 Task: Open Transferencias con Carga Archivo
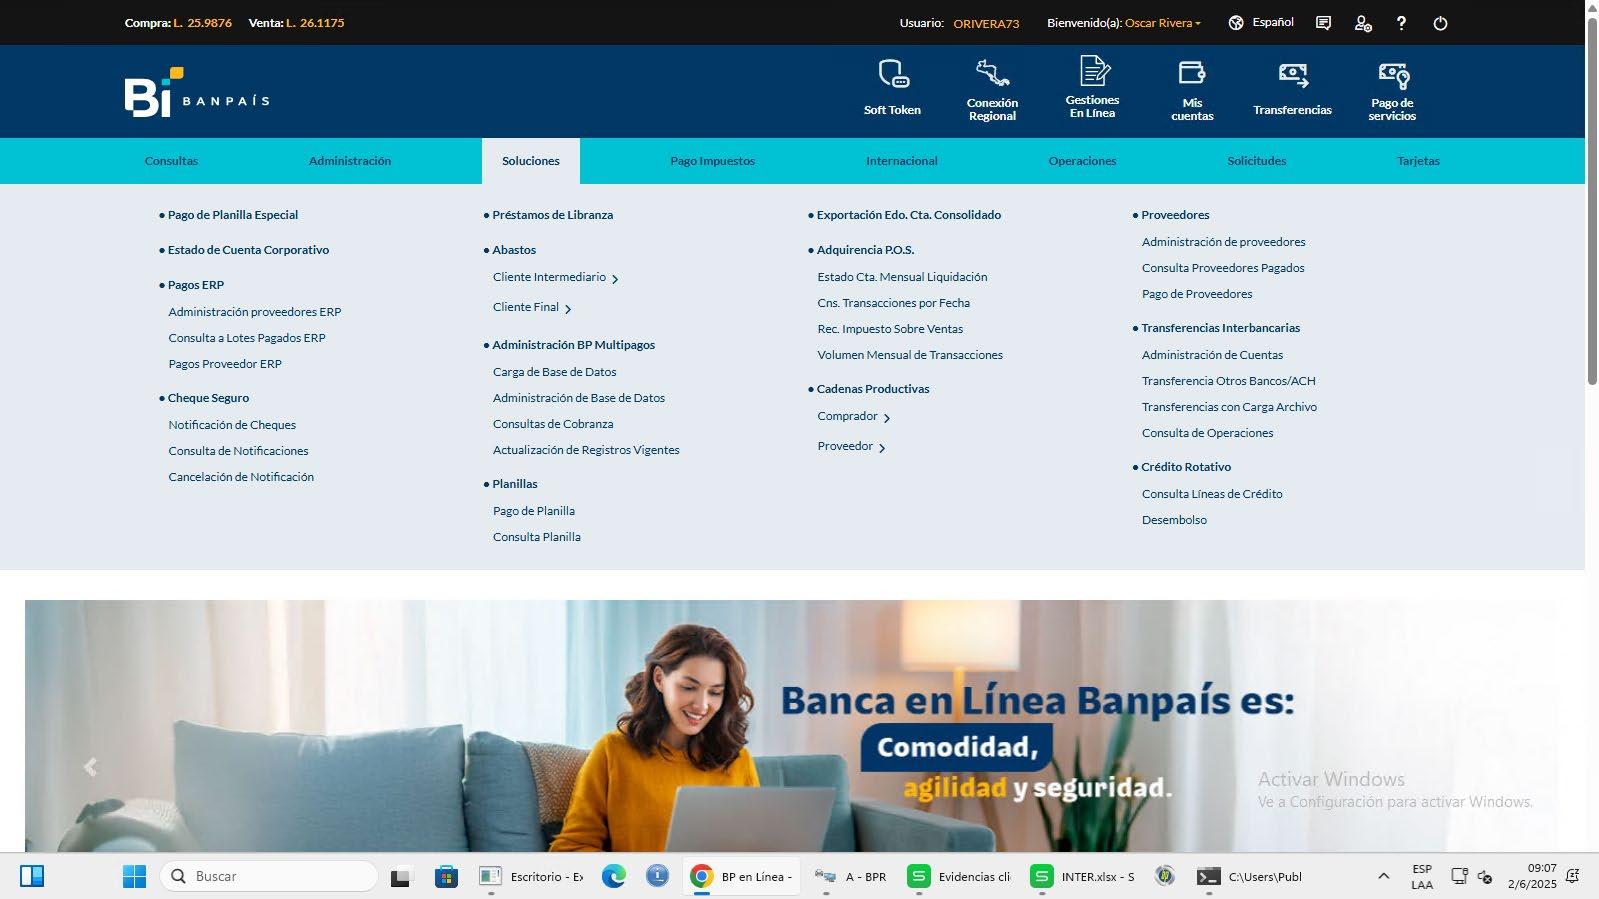pyautogui.click(x=1230, y=407)
